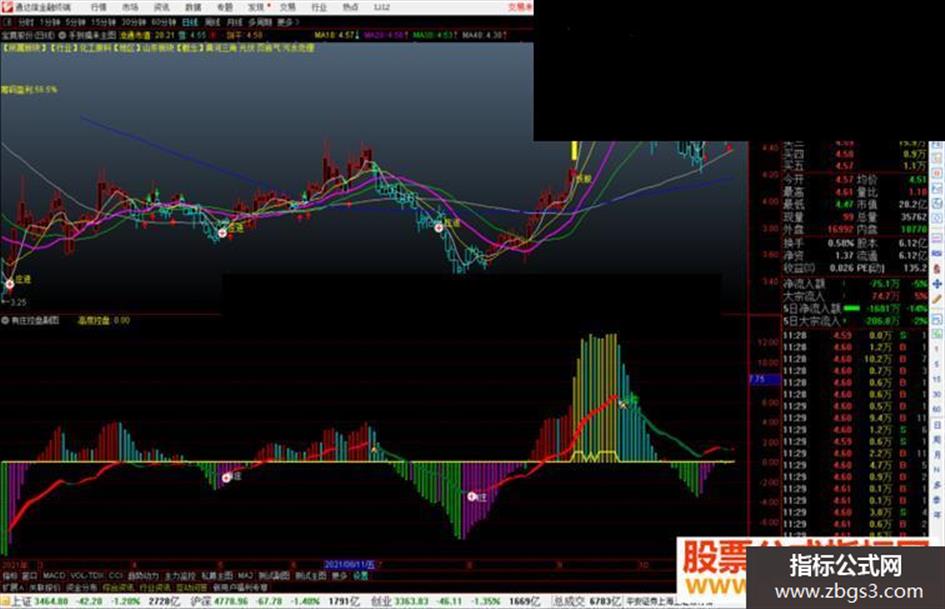Click the red figure icon in right toolbar
Viewport: 945px width, 609px height.
937,268
